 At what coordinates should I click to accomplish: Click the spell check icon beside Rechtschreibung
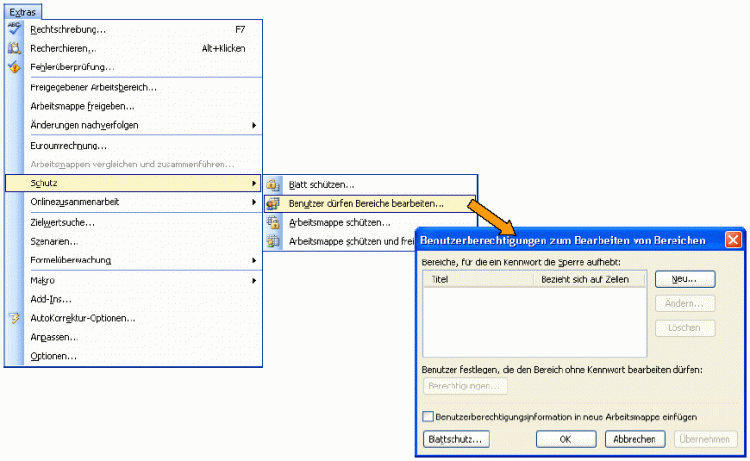point(14,29)
